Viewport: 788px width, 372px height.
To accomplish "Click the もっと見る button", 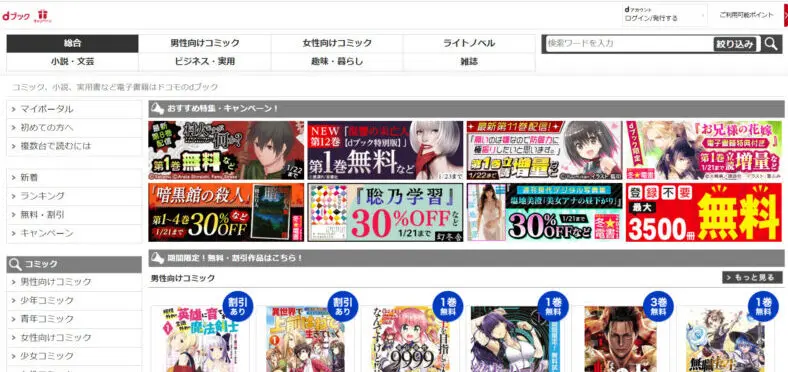I will click(x=752, y=277).
